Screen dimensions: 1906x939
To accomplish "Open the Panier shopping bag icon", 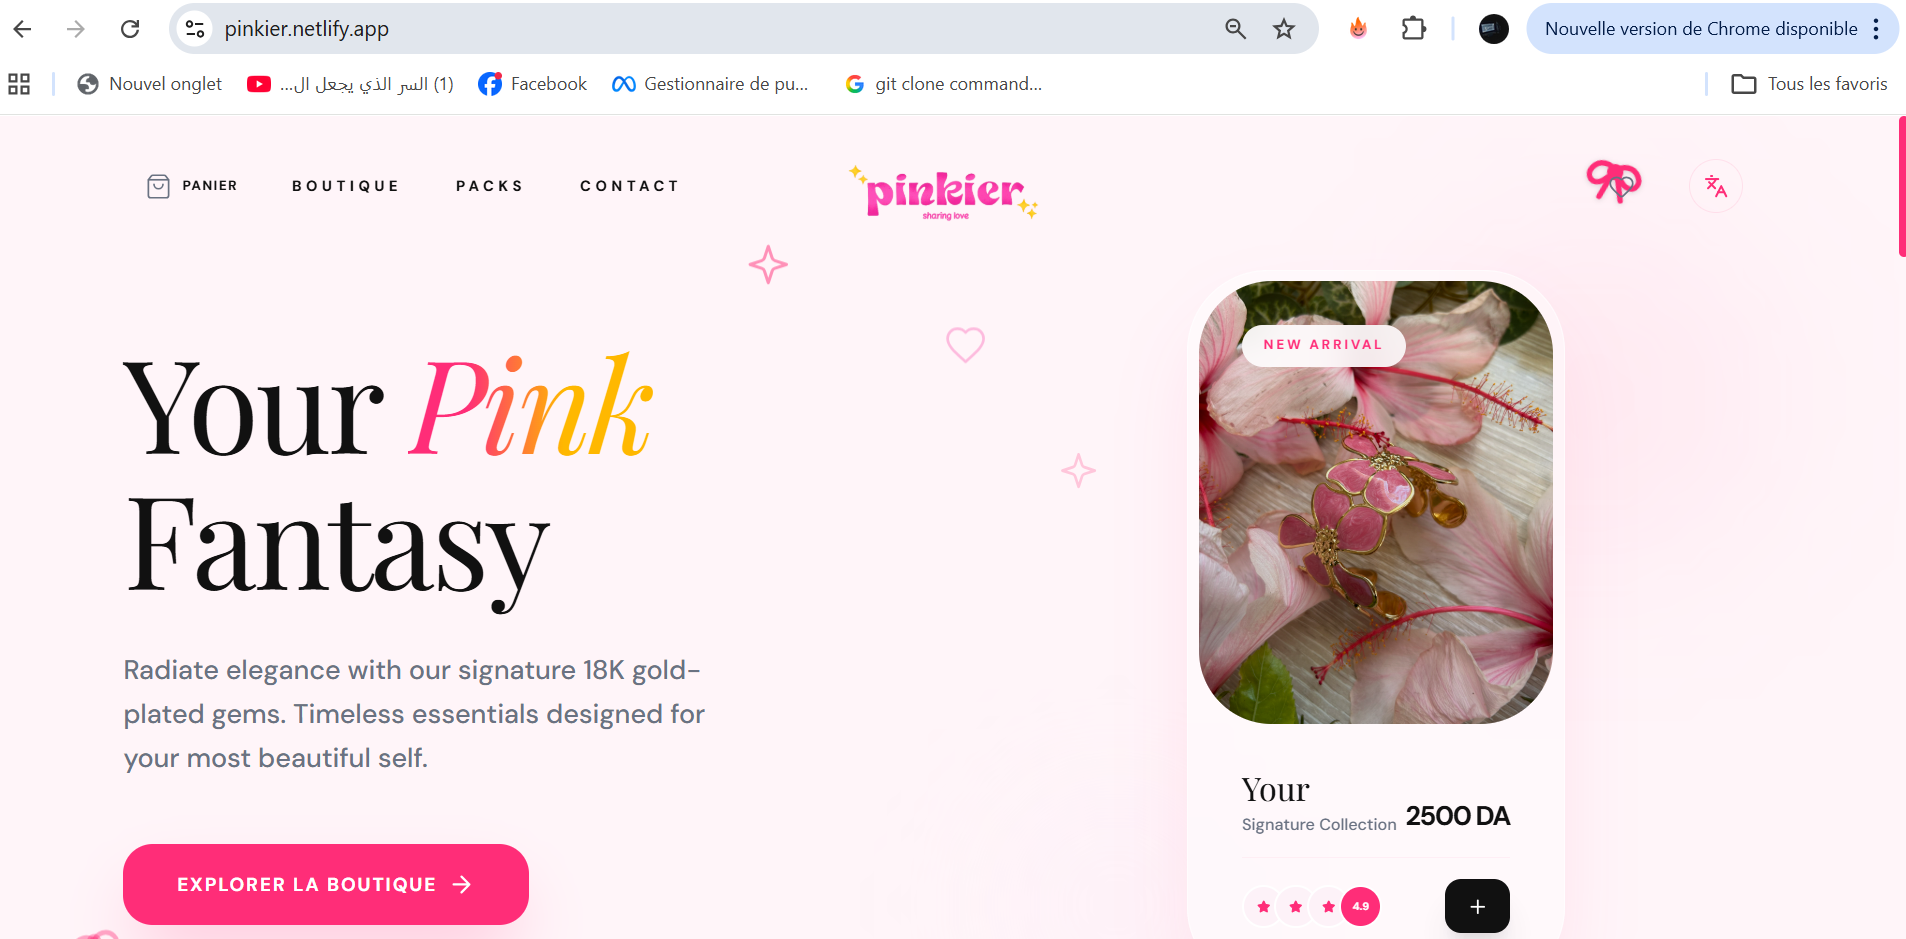I will 158,186.
